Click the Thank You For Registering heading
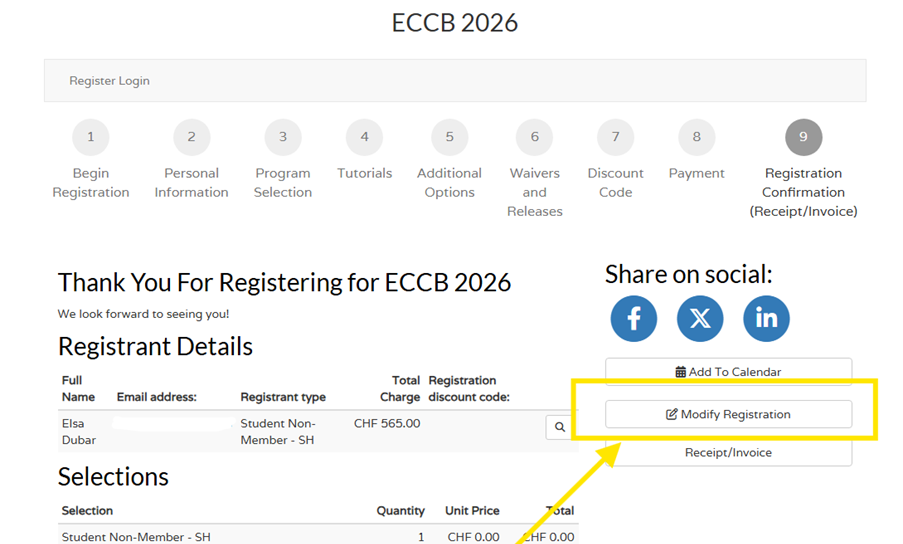 click(x=284, y=282)
